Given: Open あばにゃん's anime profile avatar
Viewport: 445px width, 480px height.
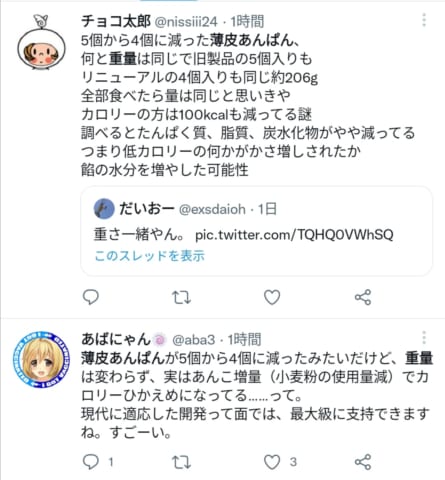Looking at the screenshot, I should coord(41,359).
